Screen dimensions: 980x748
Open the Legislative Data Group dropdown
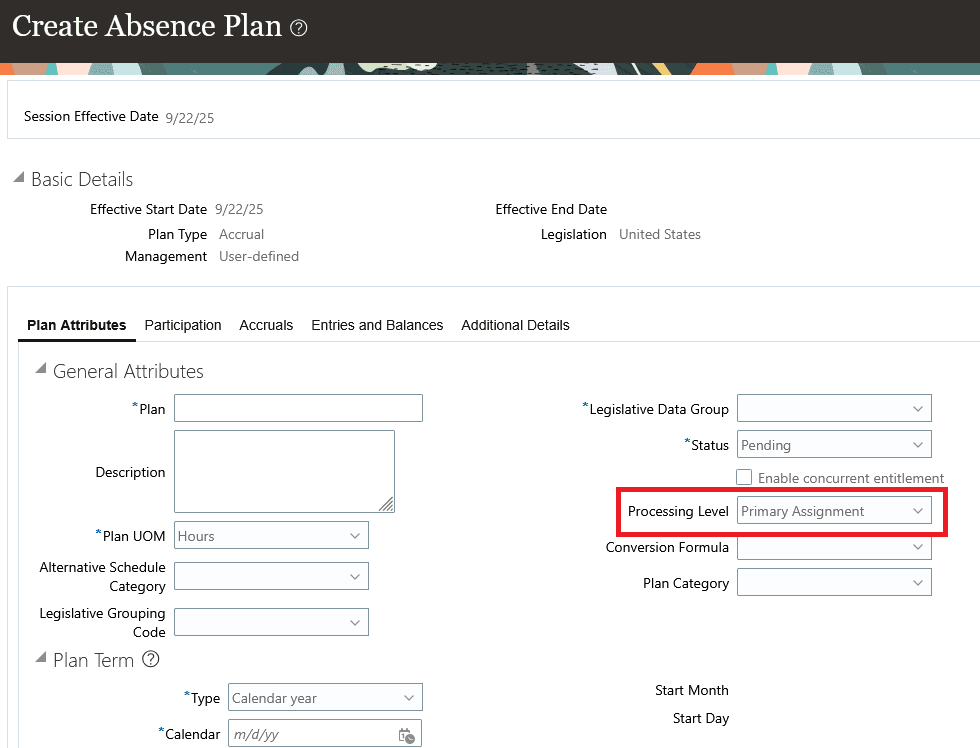tap(919, 408)
